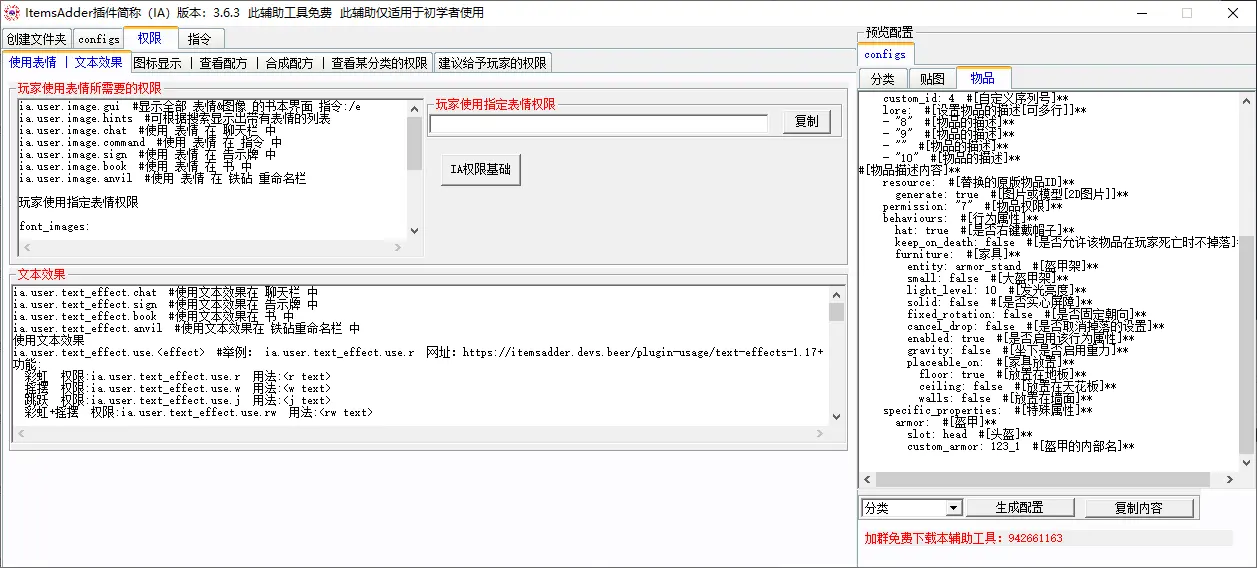Viewport: 1257px width, 568px height.
Task: Click scrollbar thumb of emoji permissions list
Action: point(415,143)
